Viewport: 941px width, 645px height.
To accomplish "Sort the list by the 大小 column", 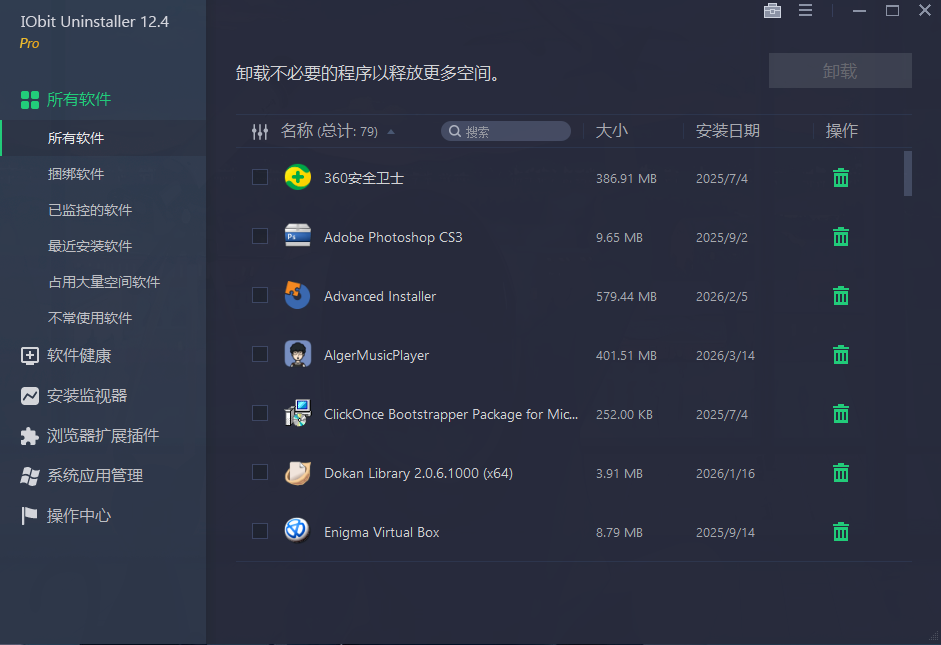I will (613, 131).
